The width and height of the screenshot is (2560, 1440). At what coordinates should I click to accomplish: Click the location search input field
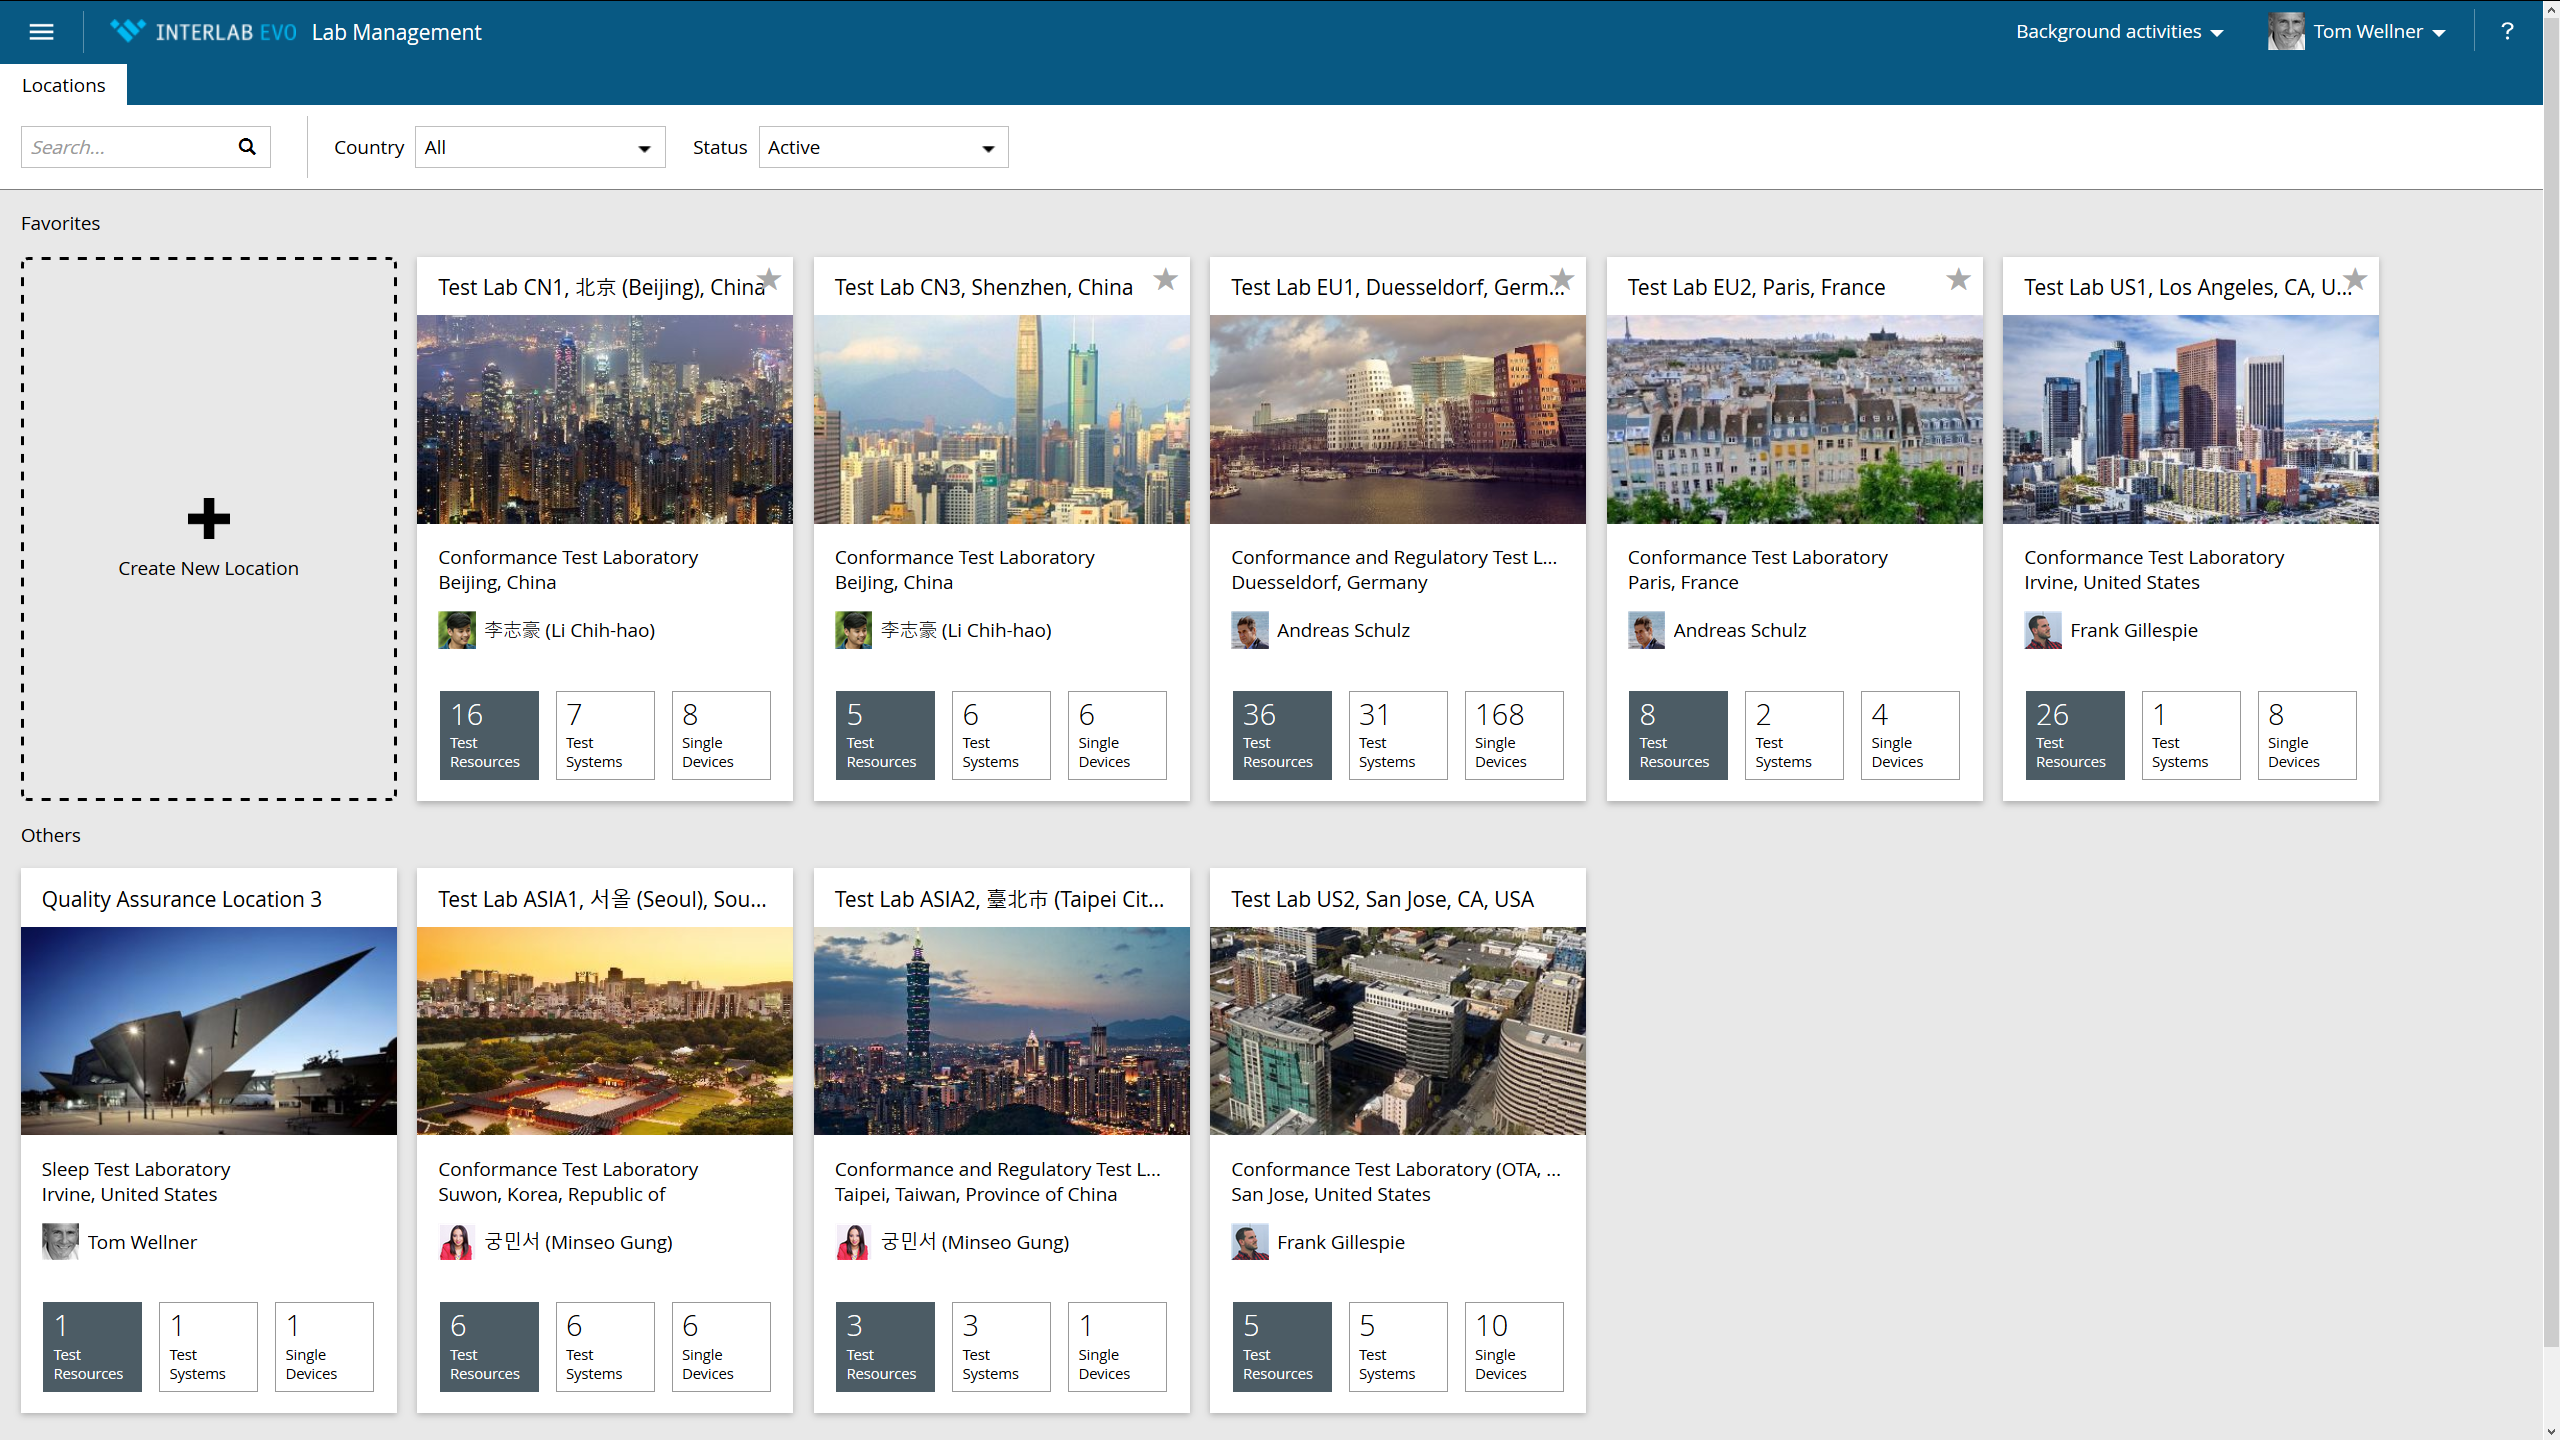pos(125,147)
